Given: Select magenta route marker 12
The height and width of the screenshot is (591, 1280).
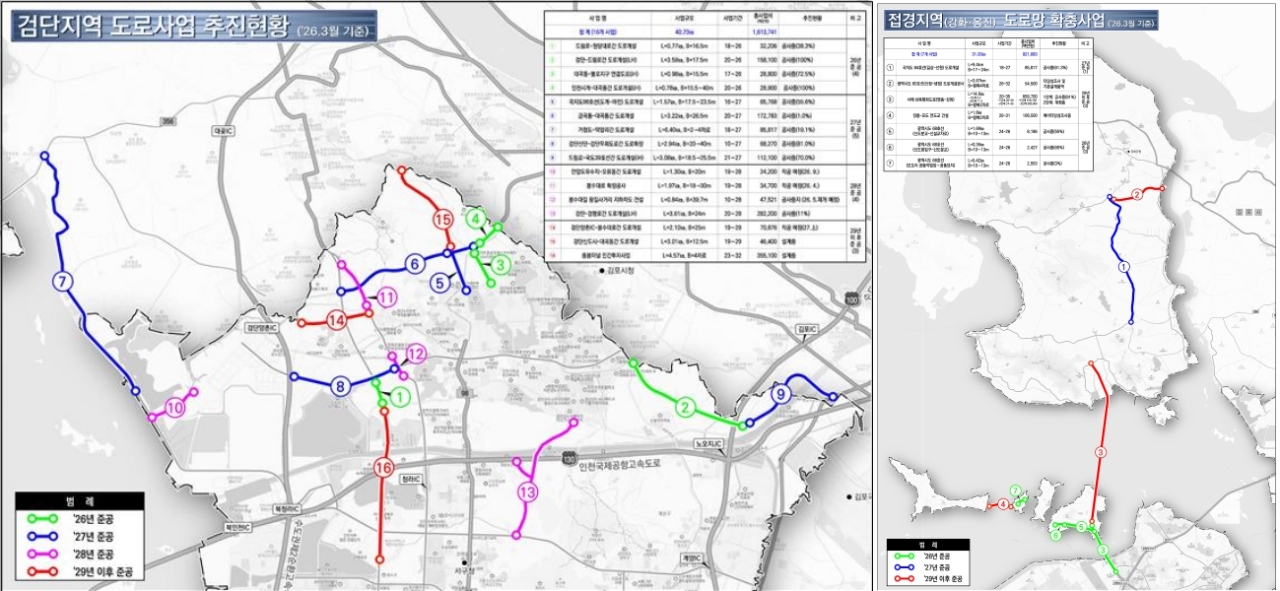Looking at the screenshot, I should pos(416,353).
